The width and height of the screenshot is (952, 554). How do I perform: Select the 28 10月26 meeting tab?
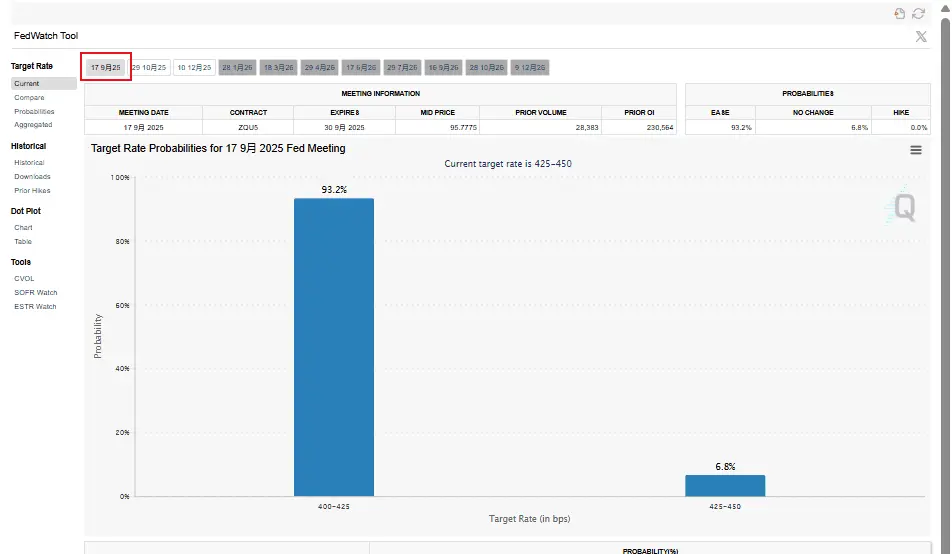tap(486, 67)
